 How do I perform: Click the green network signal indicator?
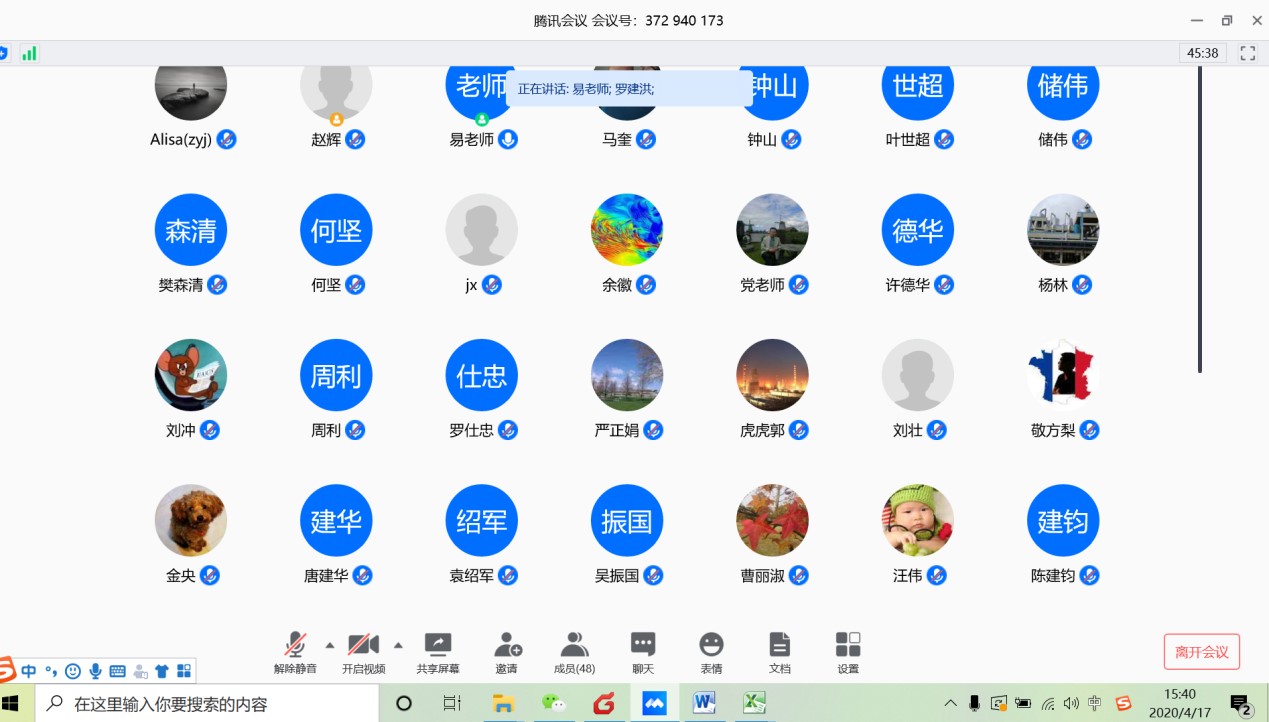(x=29, y=53)
